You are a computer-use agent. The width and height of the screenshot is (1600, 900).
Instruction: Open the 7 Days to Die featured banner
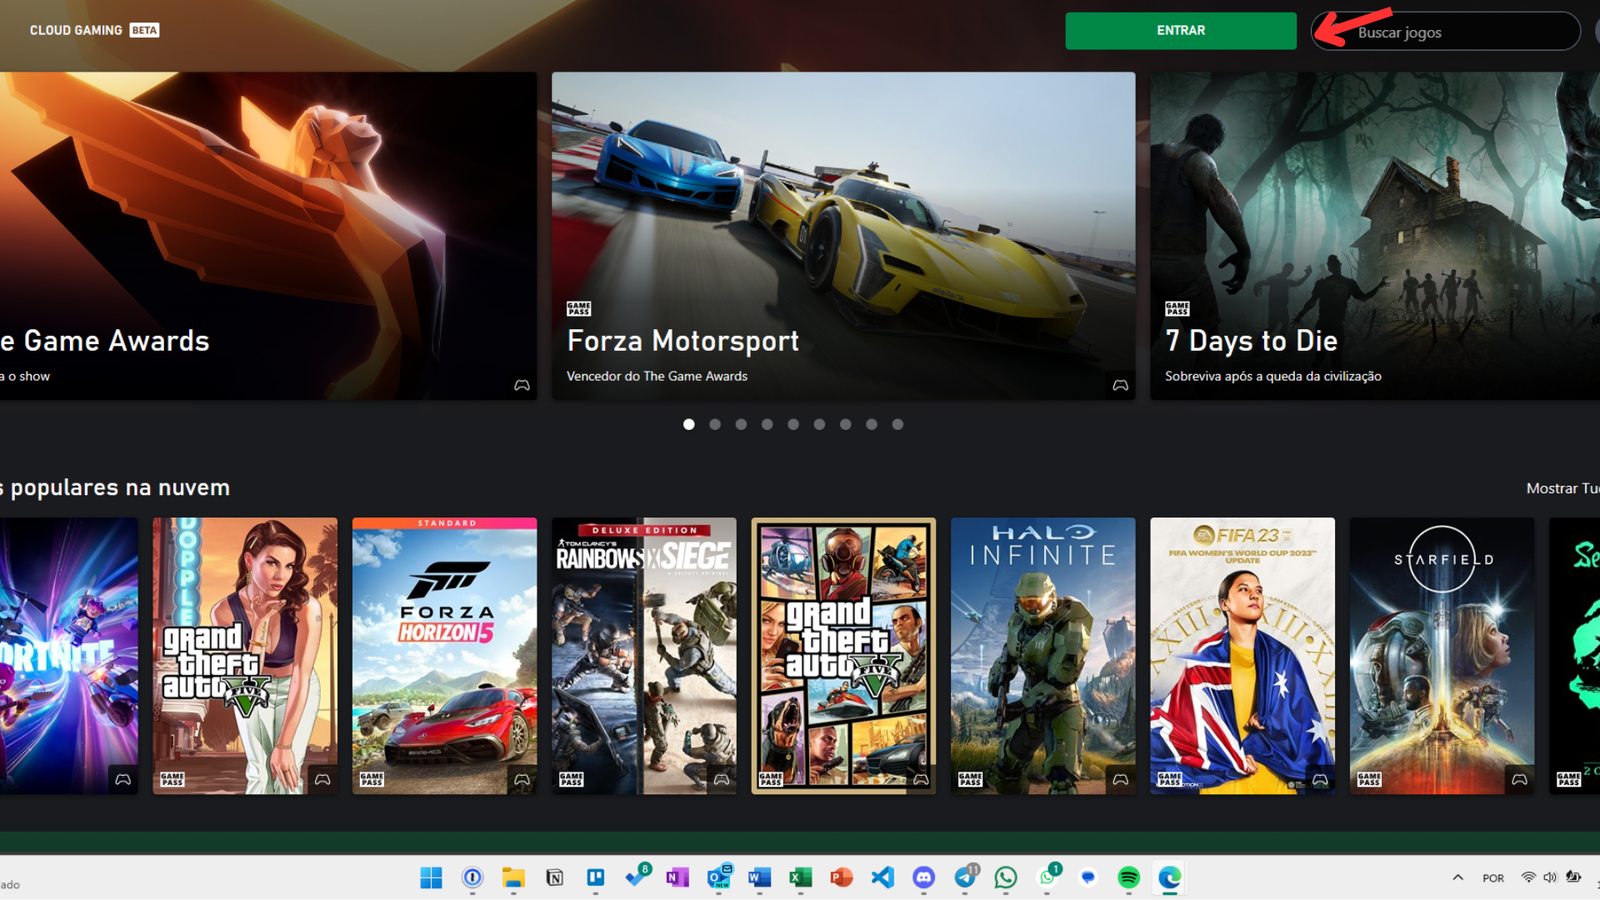(x=1375, y=236)
